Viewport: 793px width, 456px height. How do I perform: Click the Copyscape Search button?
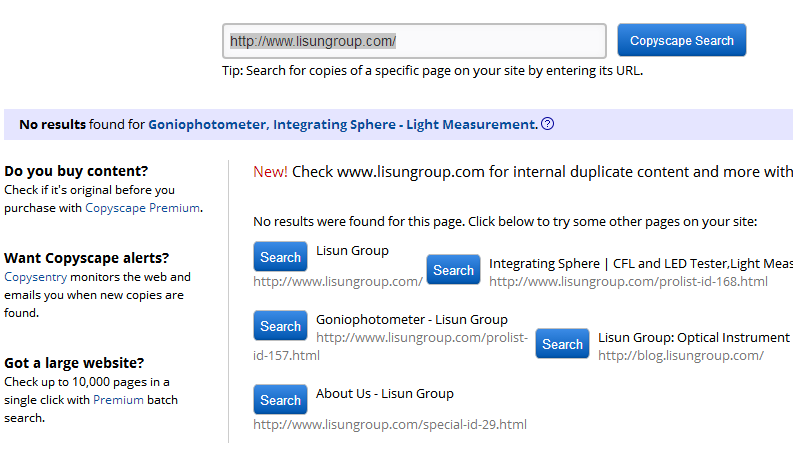coord(681,40)
